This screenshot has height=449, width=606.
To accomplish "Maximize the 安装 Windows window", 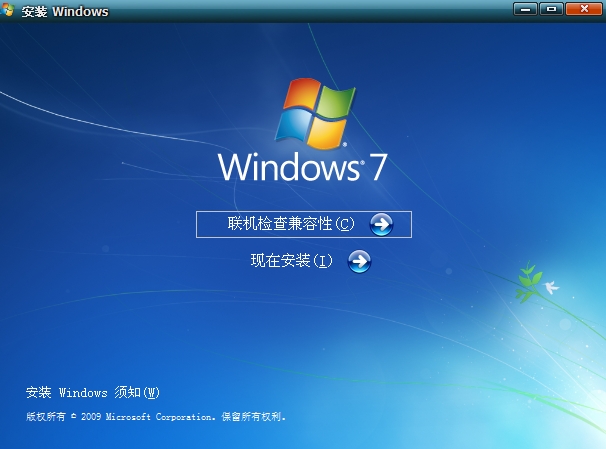I will point(551,9).
